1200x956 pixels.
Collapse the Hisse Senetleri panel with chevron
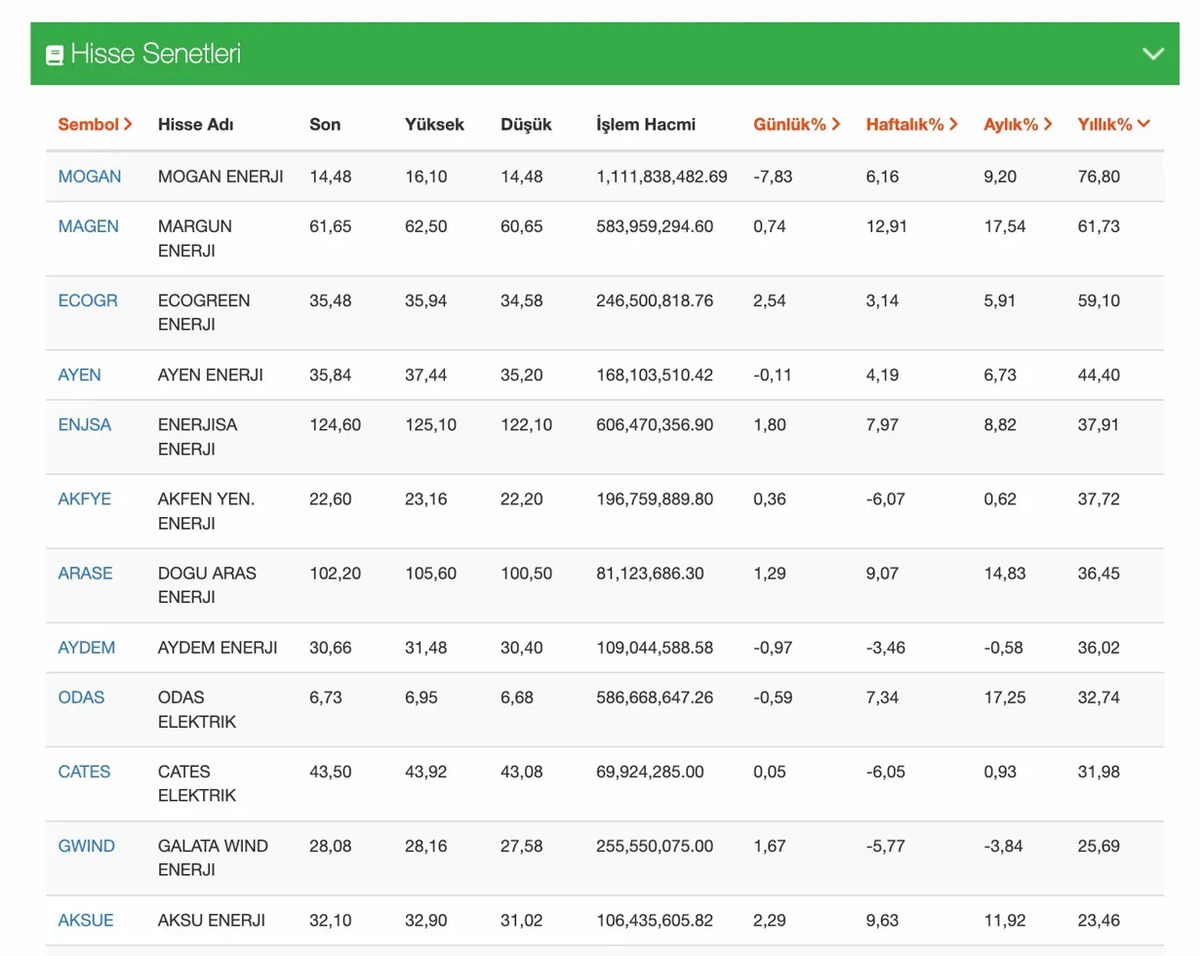pyautogui.click(x=1153, y=54)
